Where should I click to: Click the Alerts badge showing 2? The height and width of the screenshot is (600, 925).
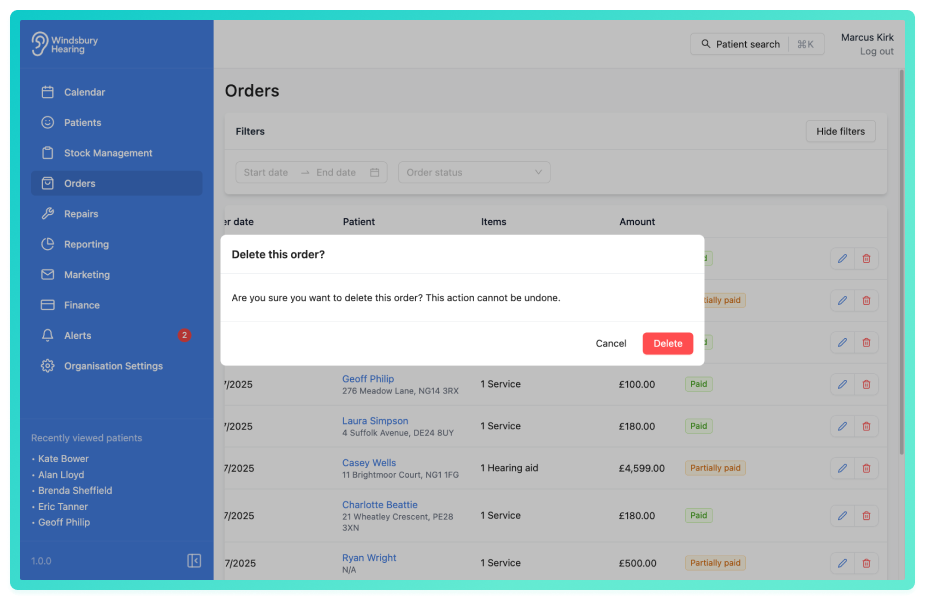(x=184, y=335)
